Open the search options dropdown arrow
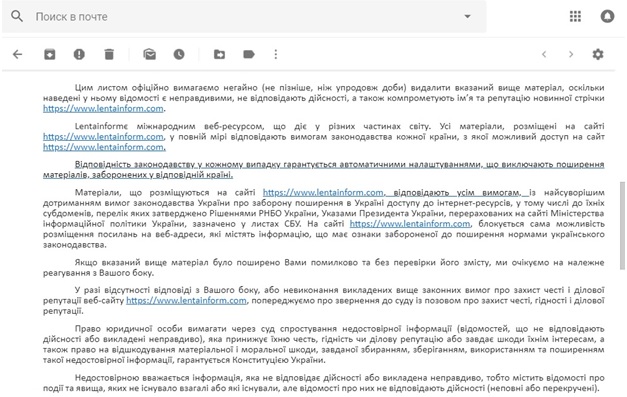Image resolution: width=627 pixels, height=397 pixels. [467, 16]
